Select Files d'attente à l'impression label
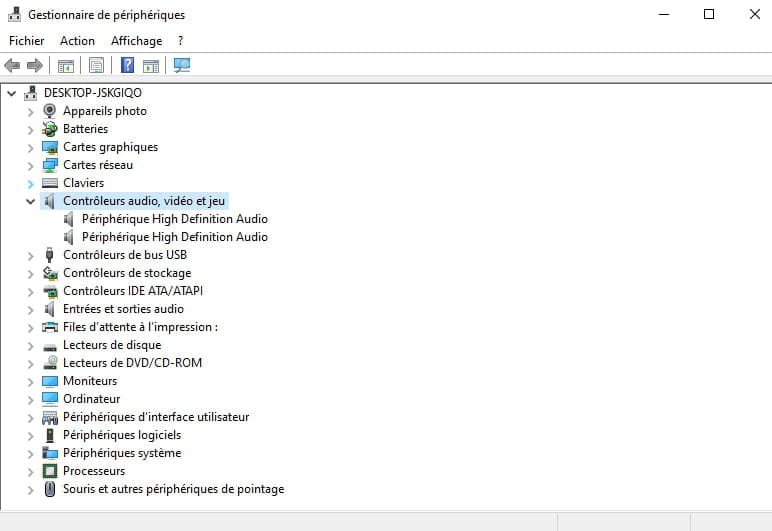This screenshot has height=531, width=772. click(x=140, y=327)
